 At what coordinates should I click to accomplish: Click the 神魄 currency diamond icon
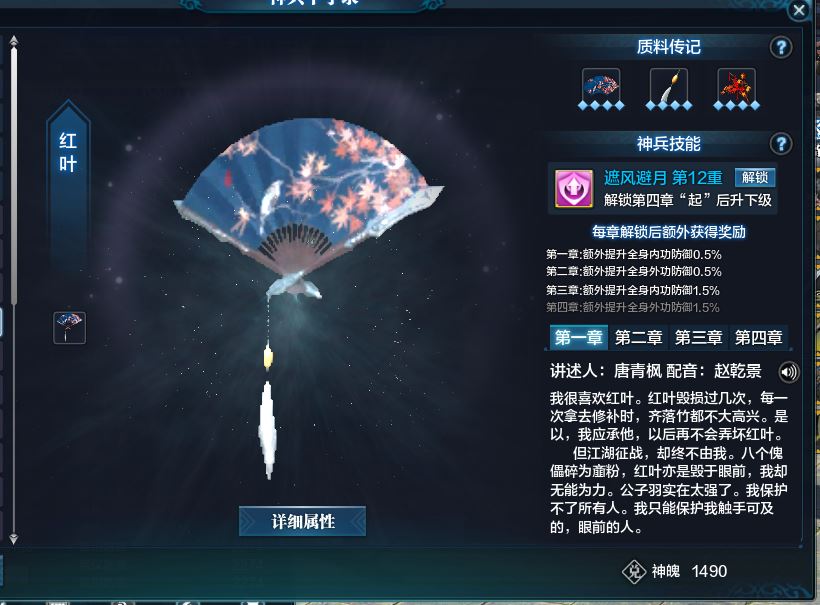[634, 572]
